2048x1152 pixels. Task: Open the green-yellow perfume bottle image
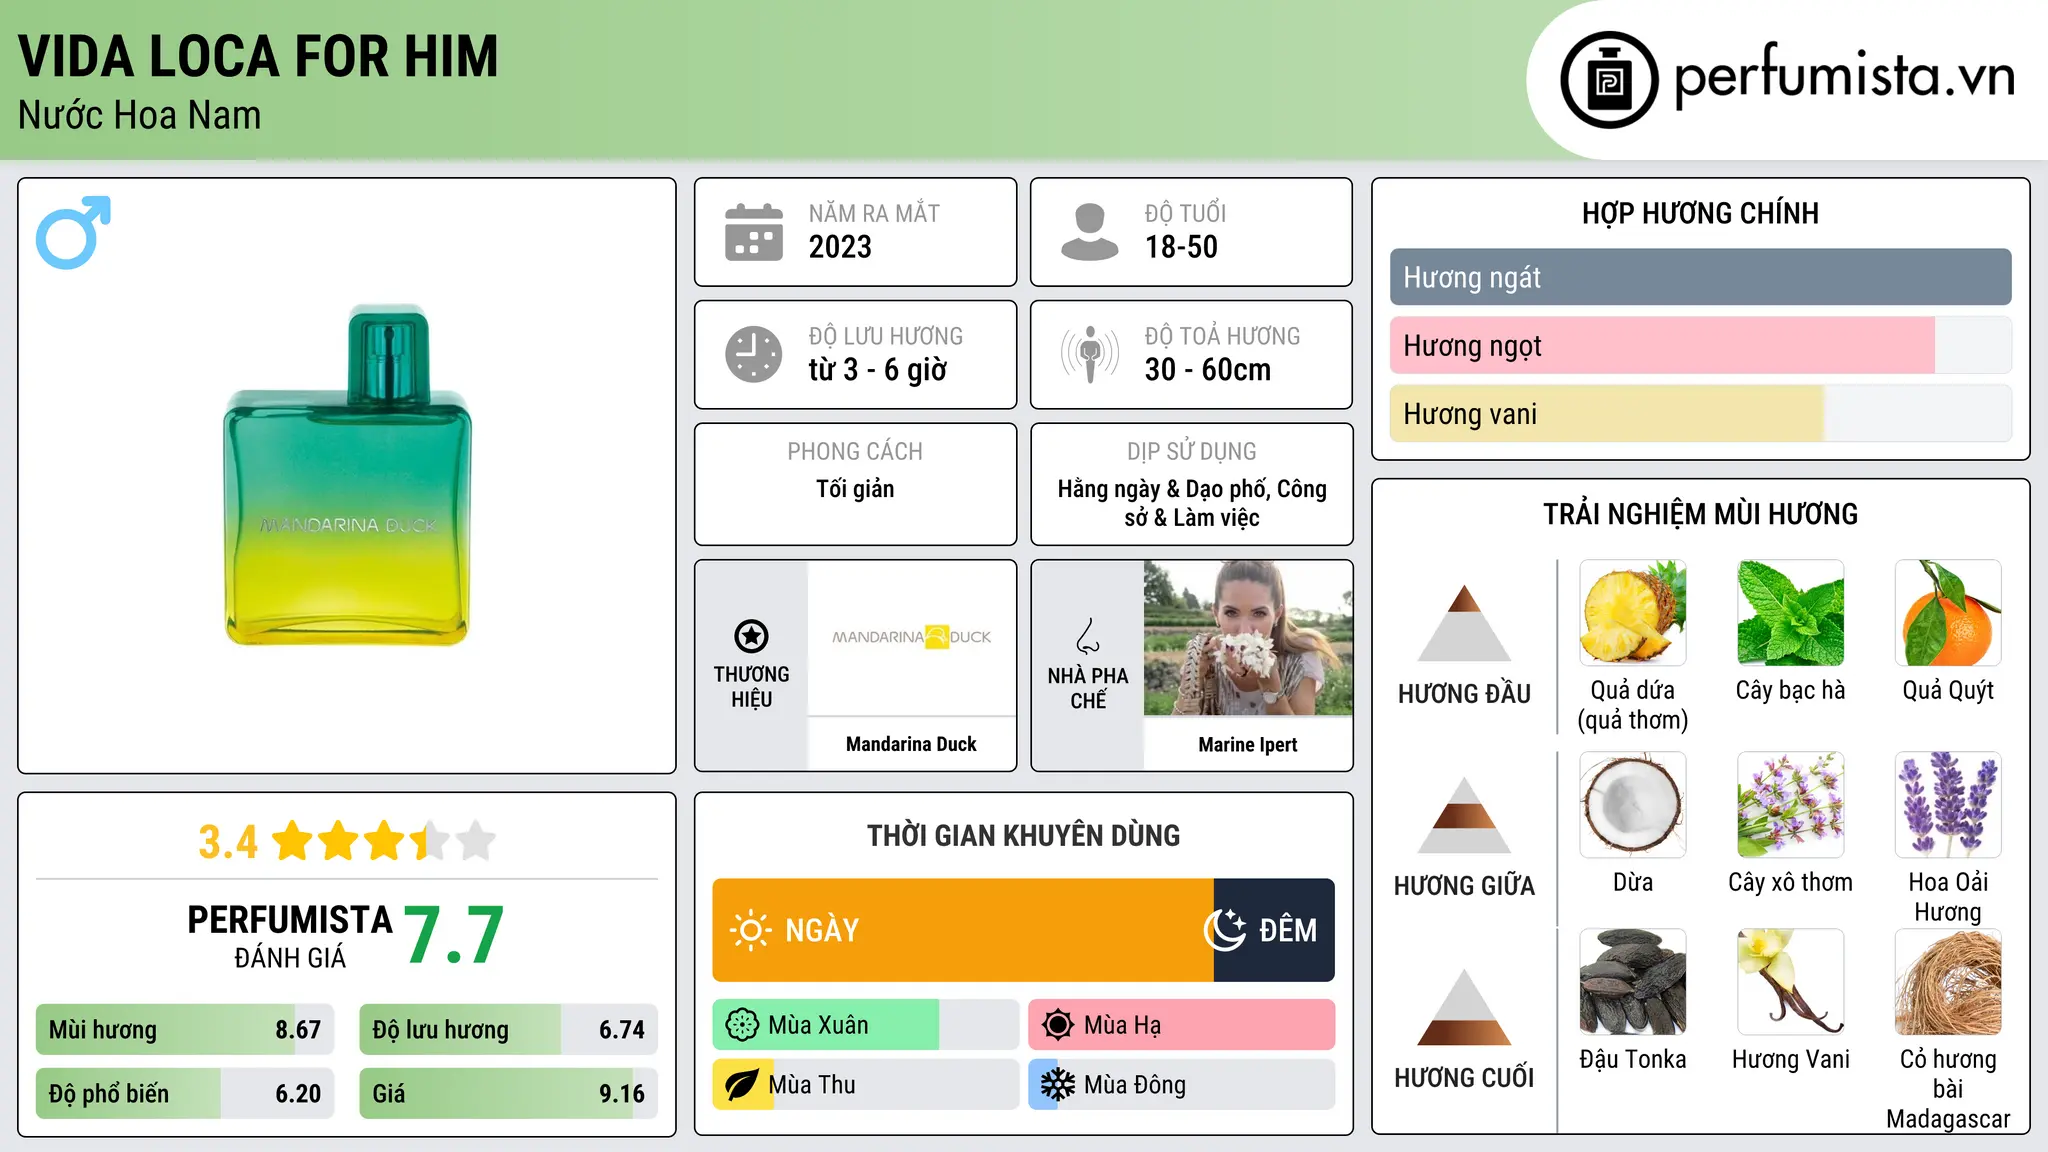tap(348, 476)
